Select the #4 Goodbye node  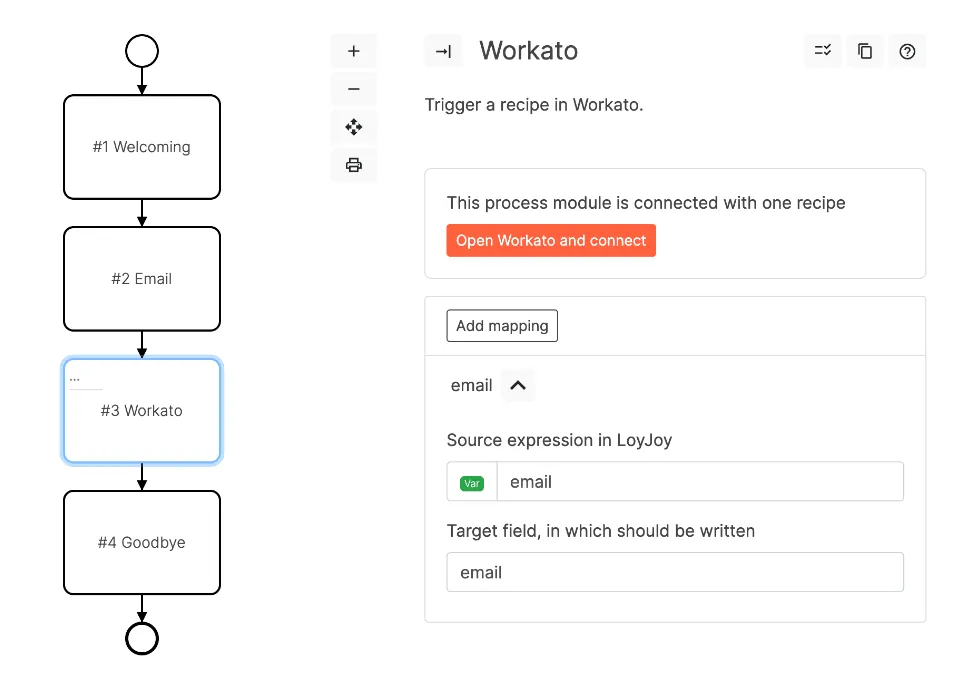[142, 542]
